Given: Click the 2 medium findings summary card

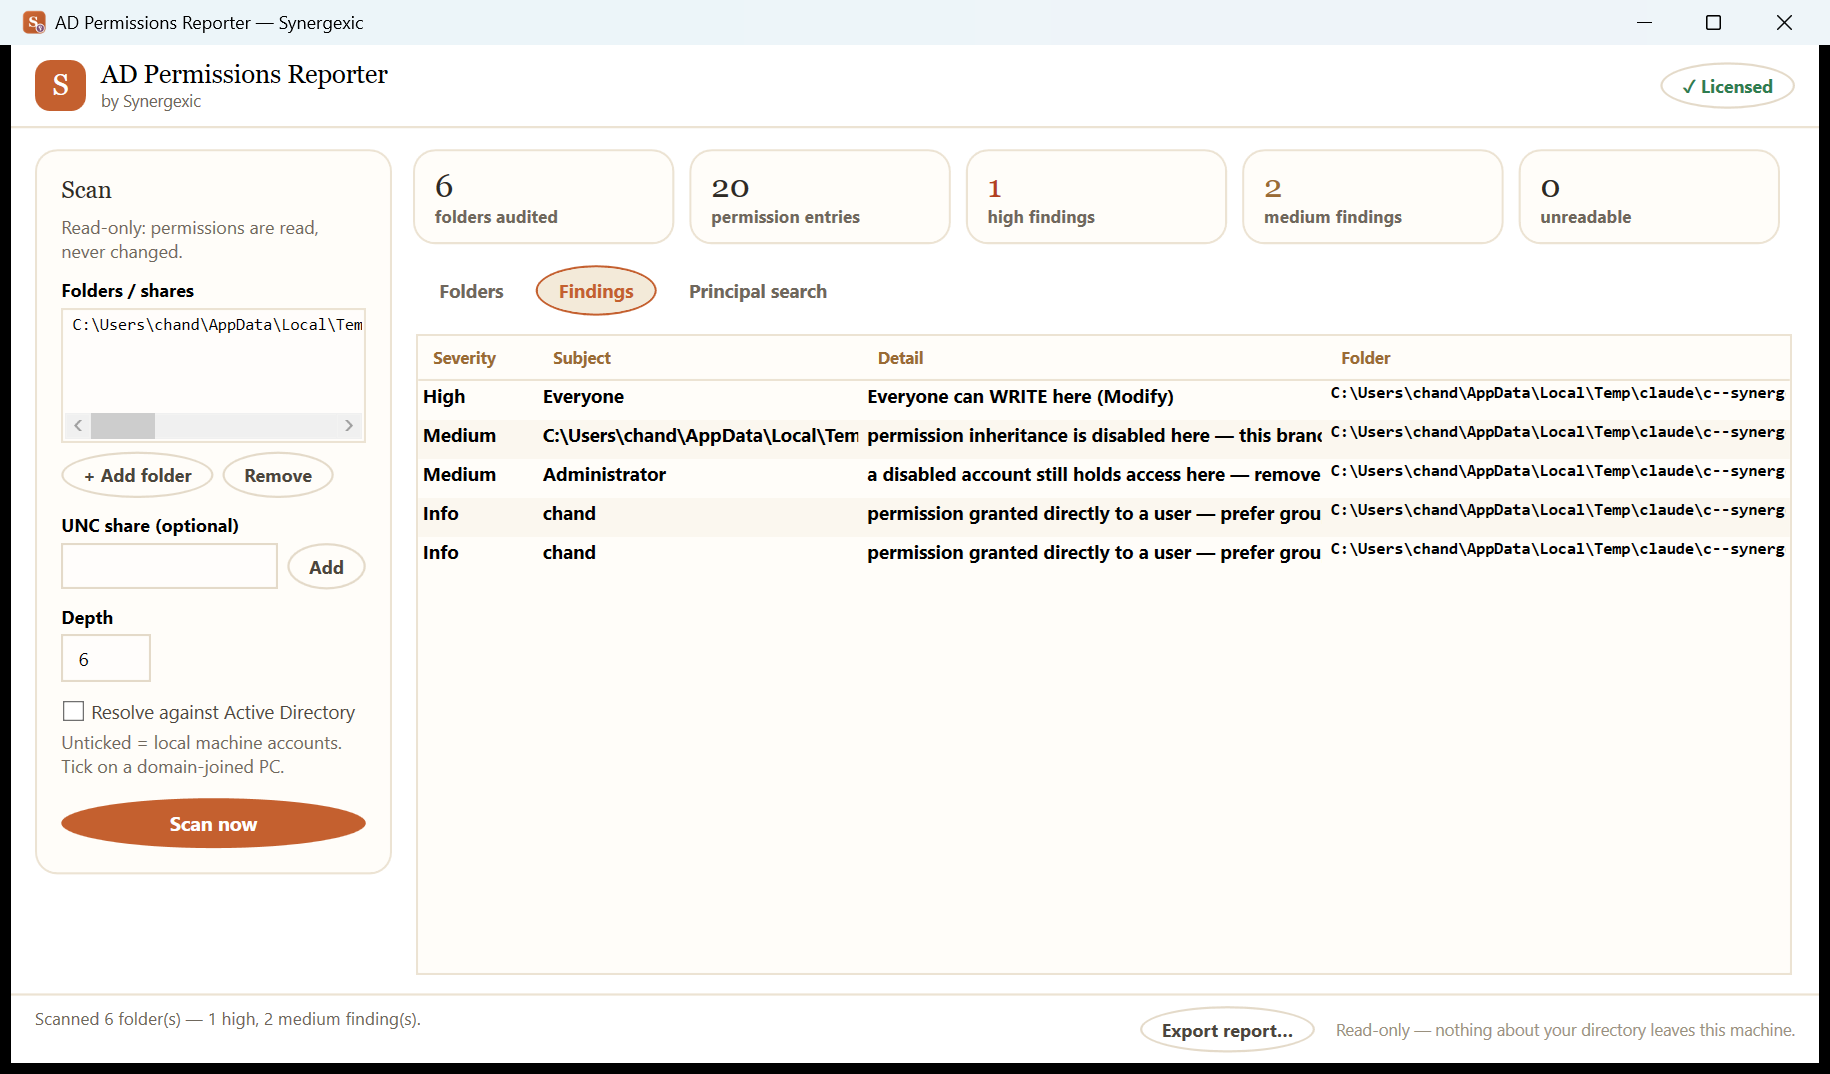Looking at the screenshot, I should pyautogui.click(x=1373, y=197).
